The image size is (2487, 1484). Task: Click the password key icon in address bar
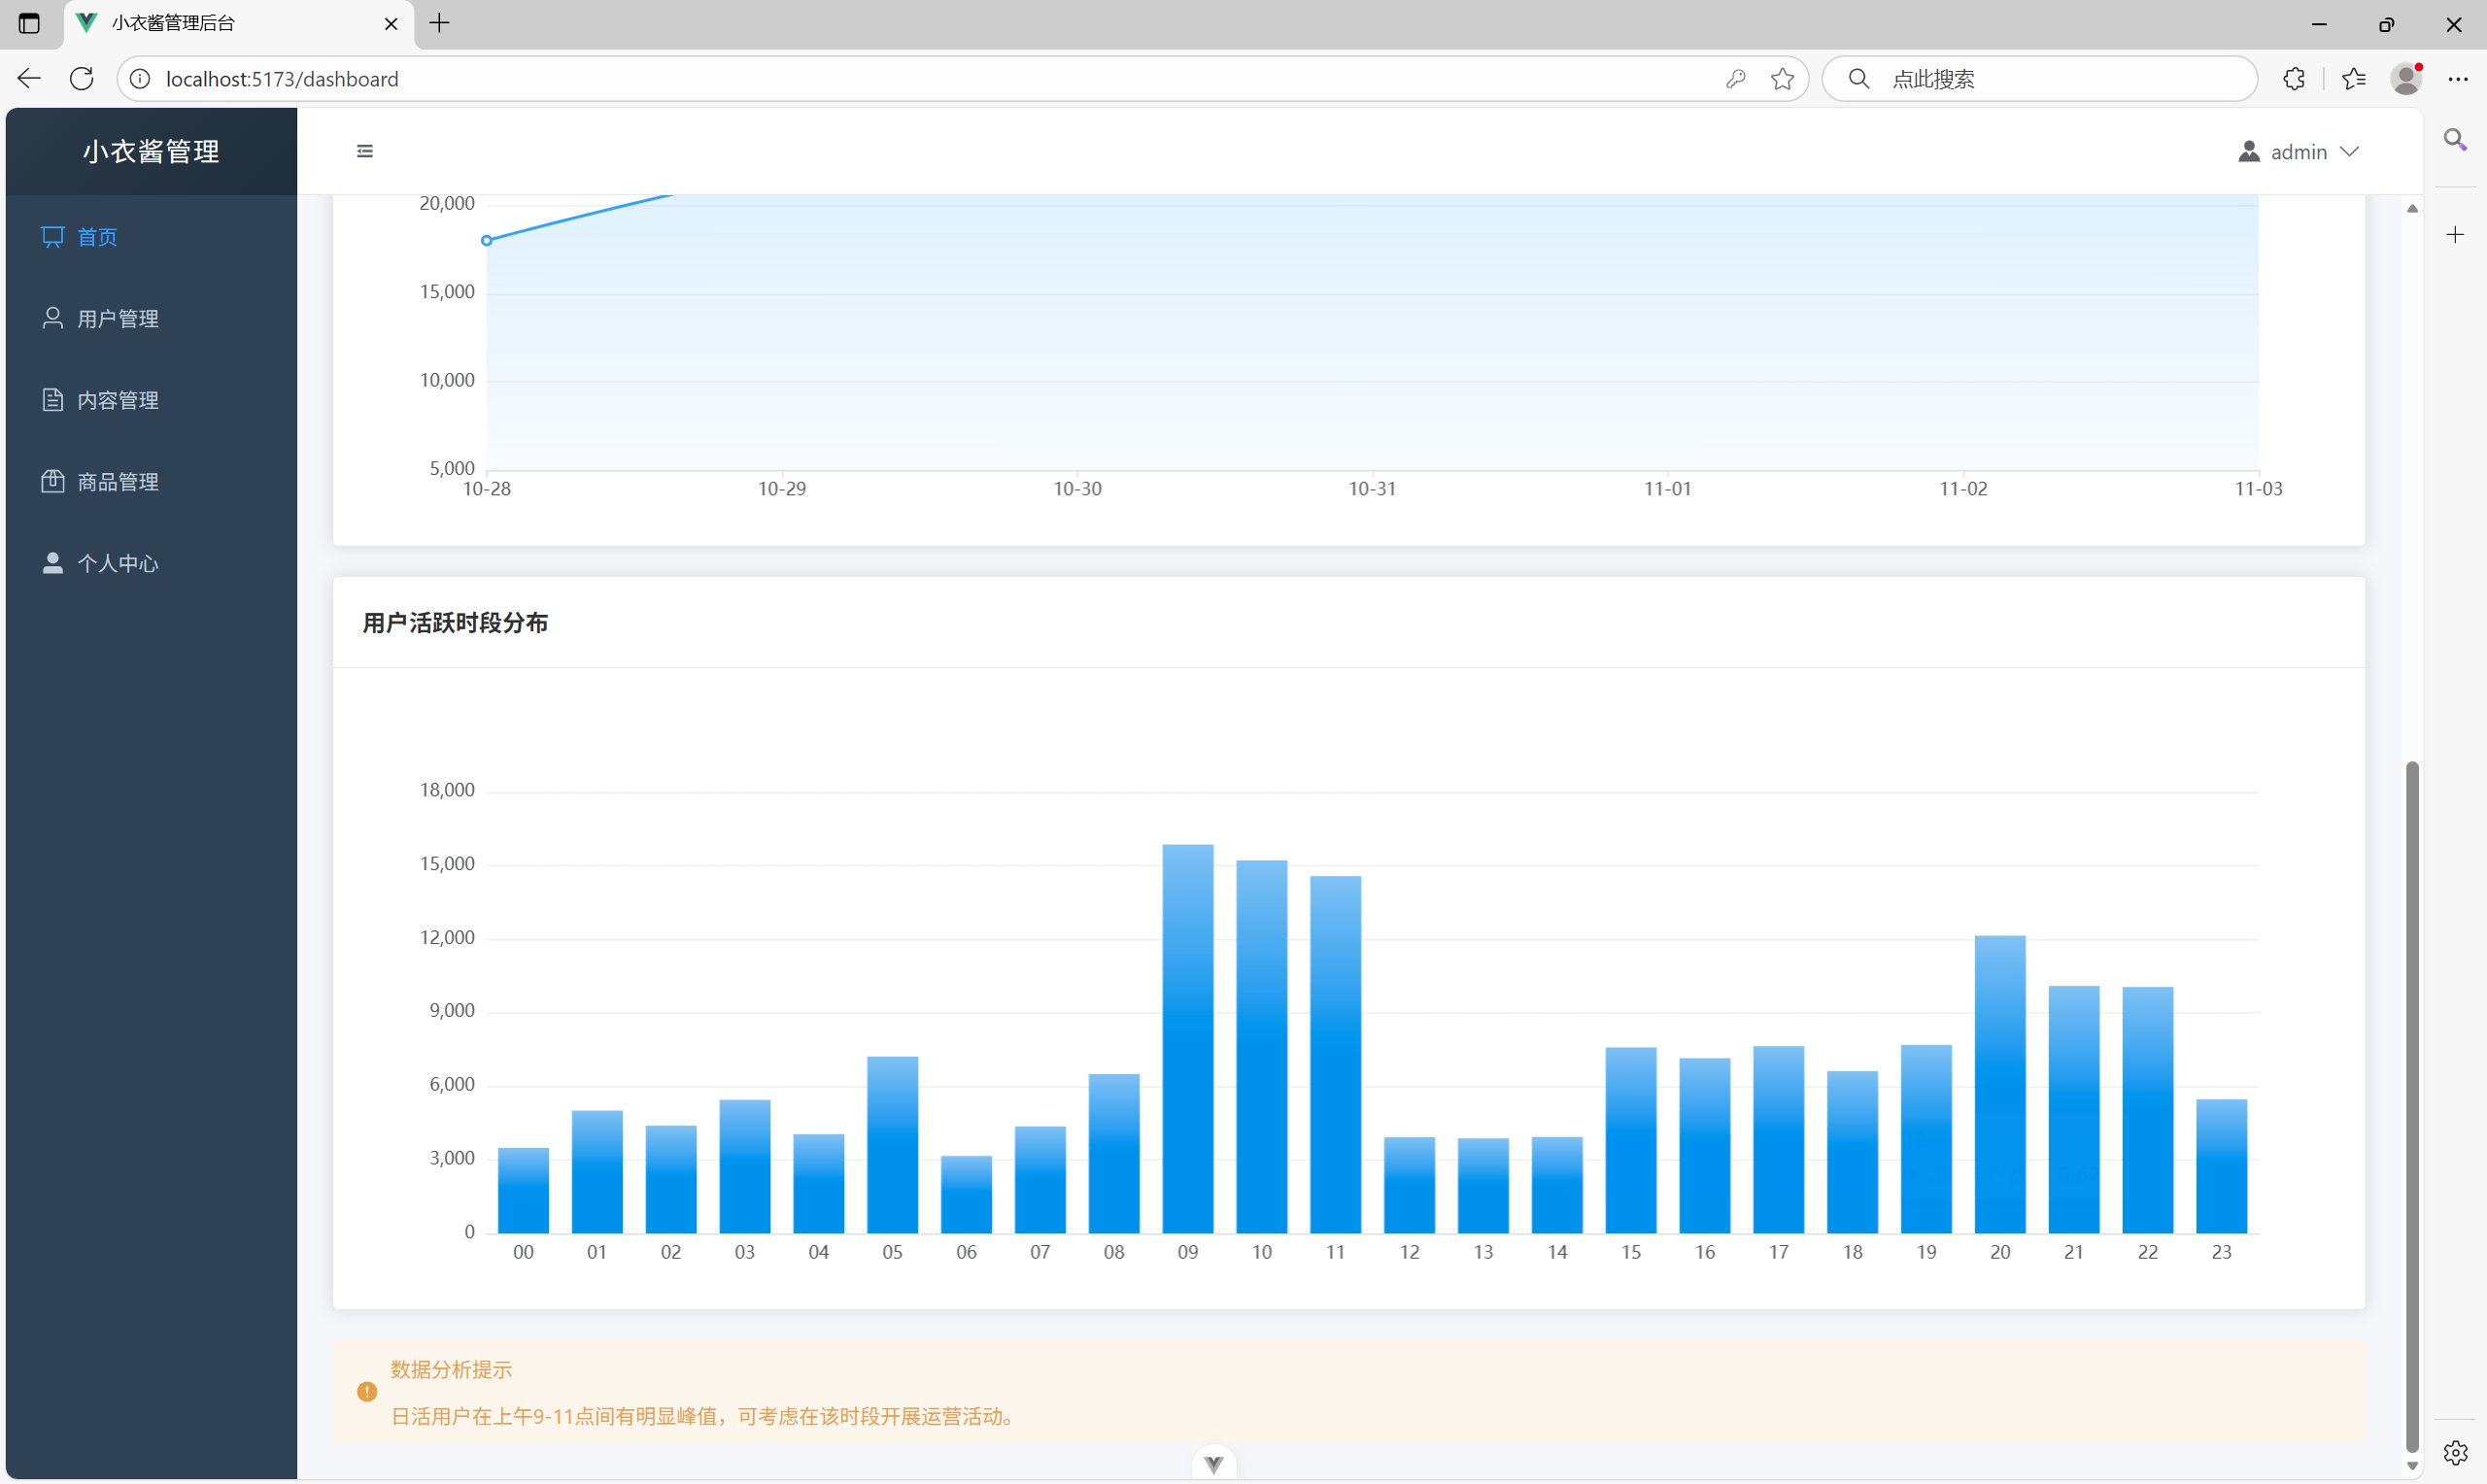pos(1736,78)
